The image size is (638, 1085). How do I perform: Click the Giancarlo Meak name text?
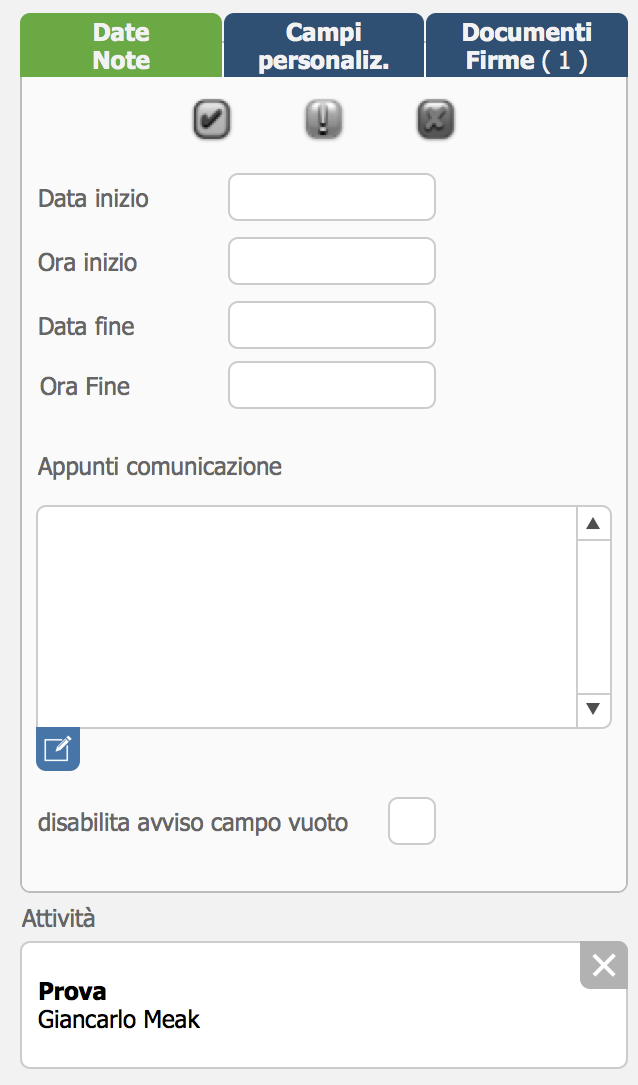[119, 1019]
